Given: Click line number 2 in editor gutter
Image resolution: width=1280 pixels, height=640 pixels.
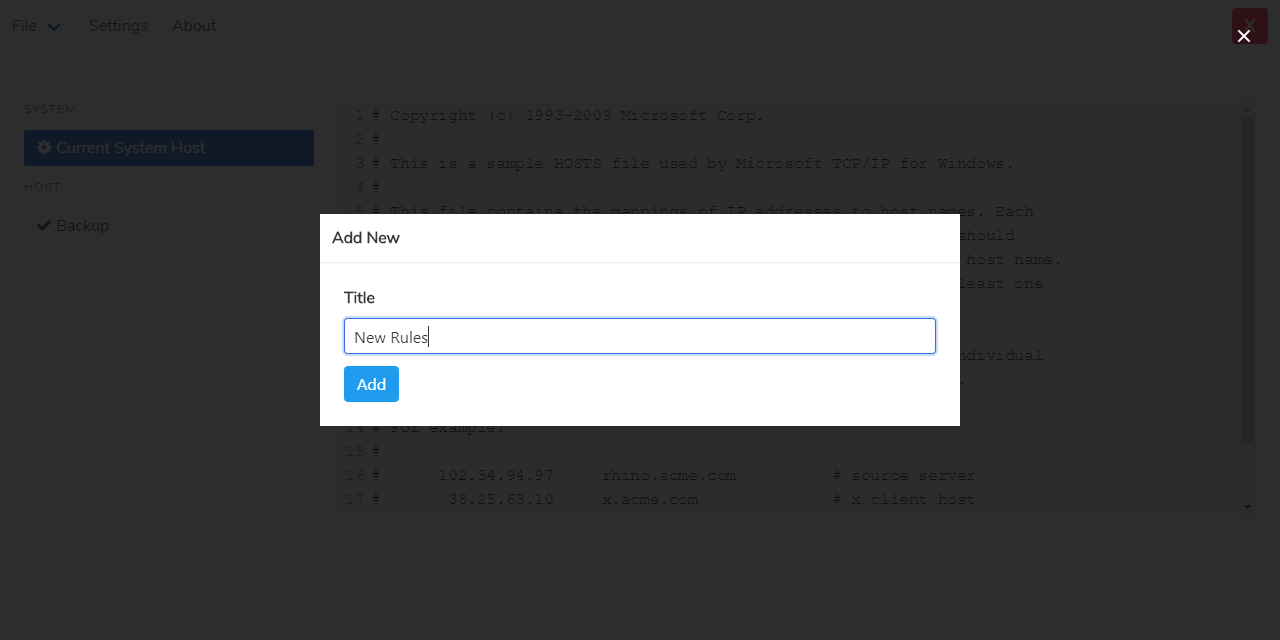Looking at the screenshot, I should pos(359,140).
